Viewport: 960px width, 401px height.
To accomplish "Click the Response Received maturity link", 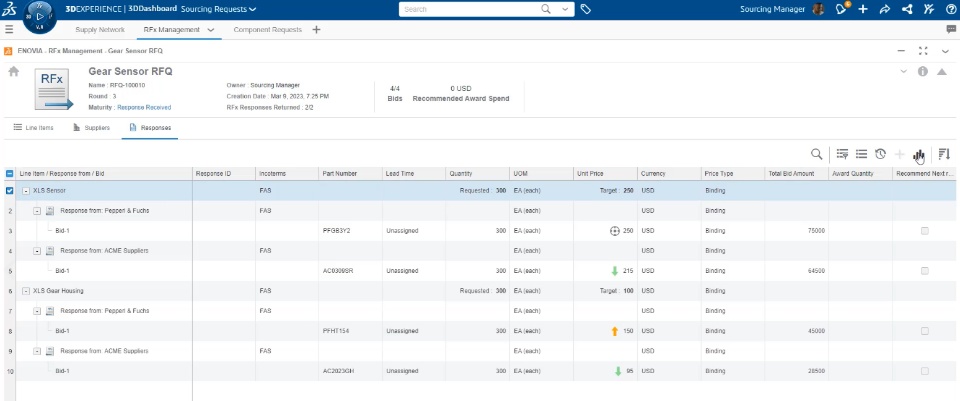I will click(144, 106).
